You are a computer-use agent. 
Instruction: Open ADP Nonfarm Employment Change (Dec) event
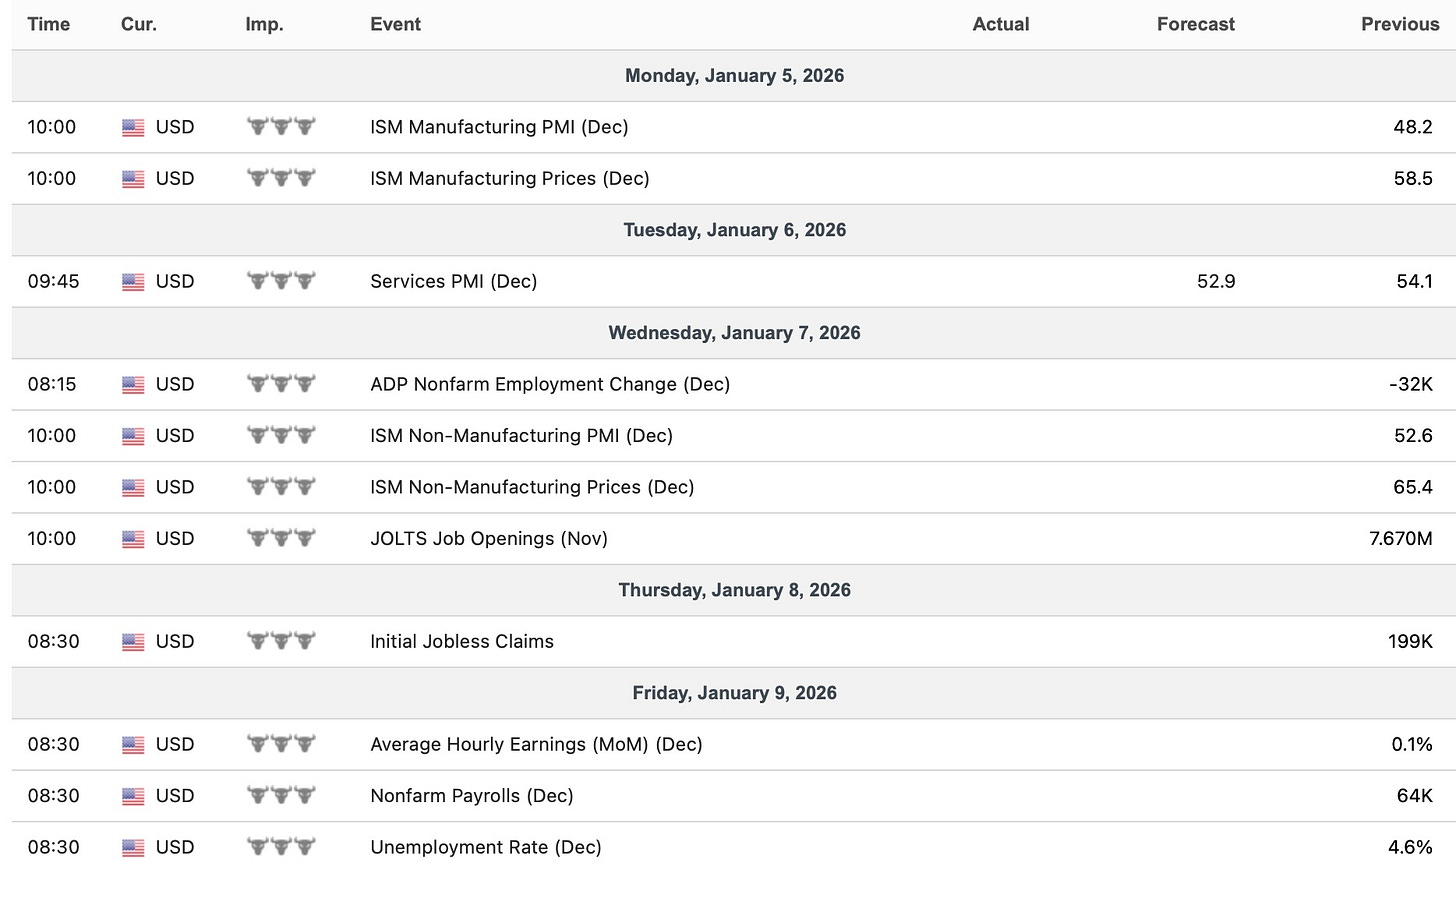(x=550, y=384)
